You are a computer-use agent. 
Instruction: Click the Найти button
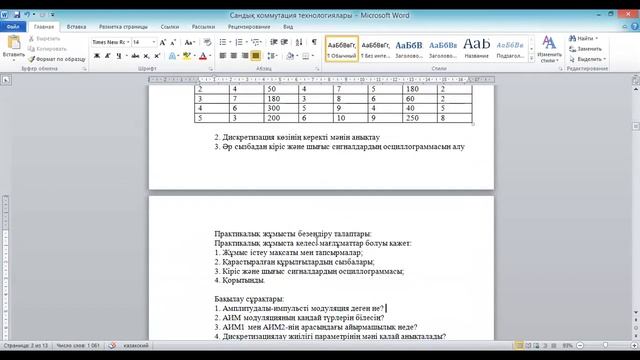click(584, 38)
